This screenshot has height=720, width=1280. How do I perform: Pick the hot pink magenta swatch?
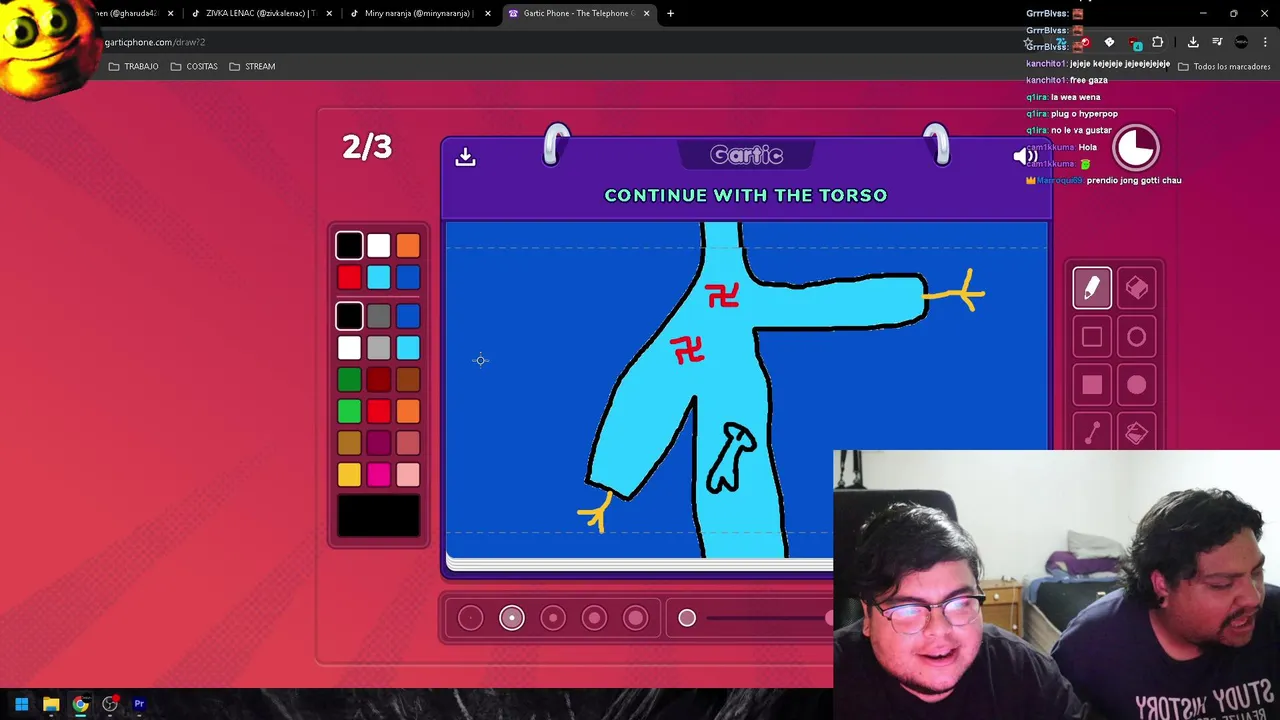click(378, 474)
